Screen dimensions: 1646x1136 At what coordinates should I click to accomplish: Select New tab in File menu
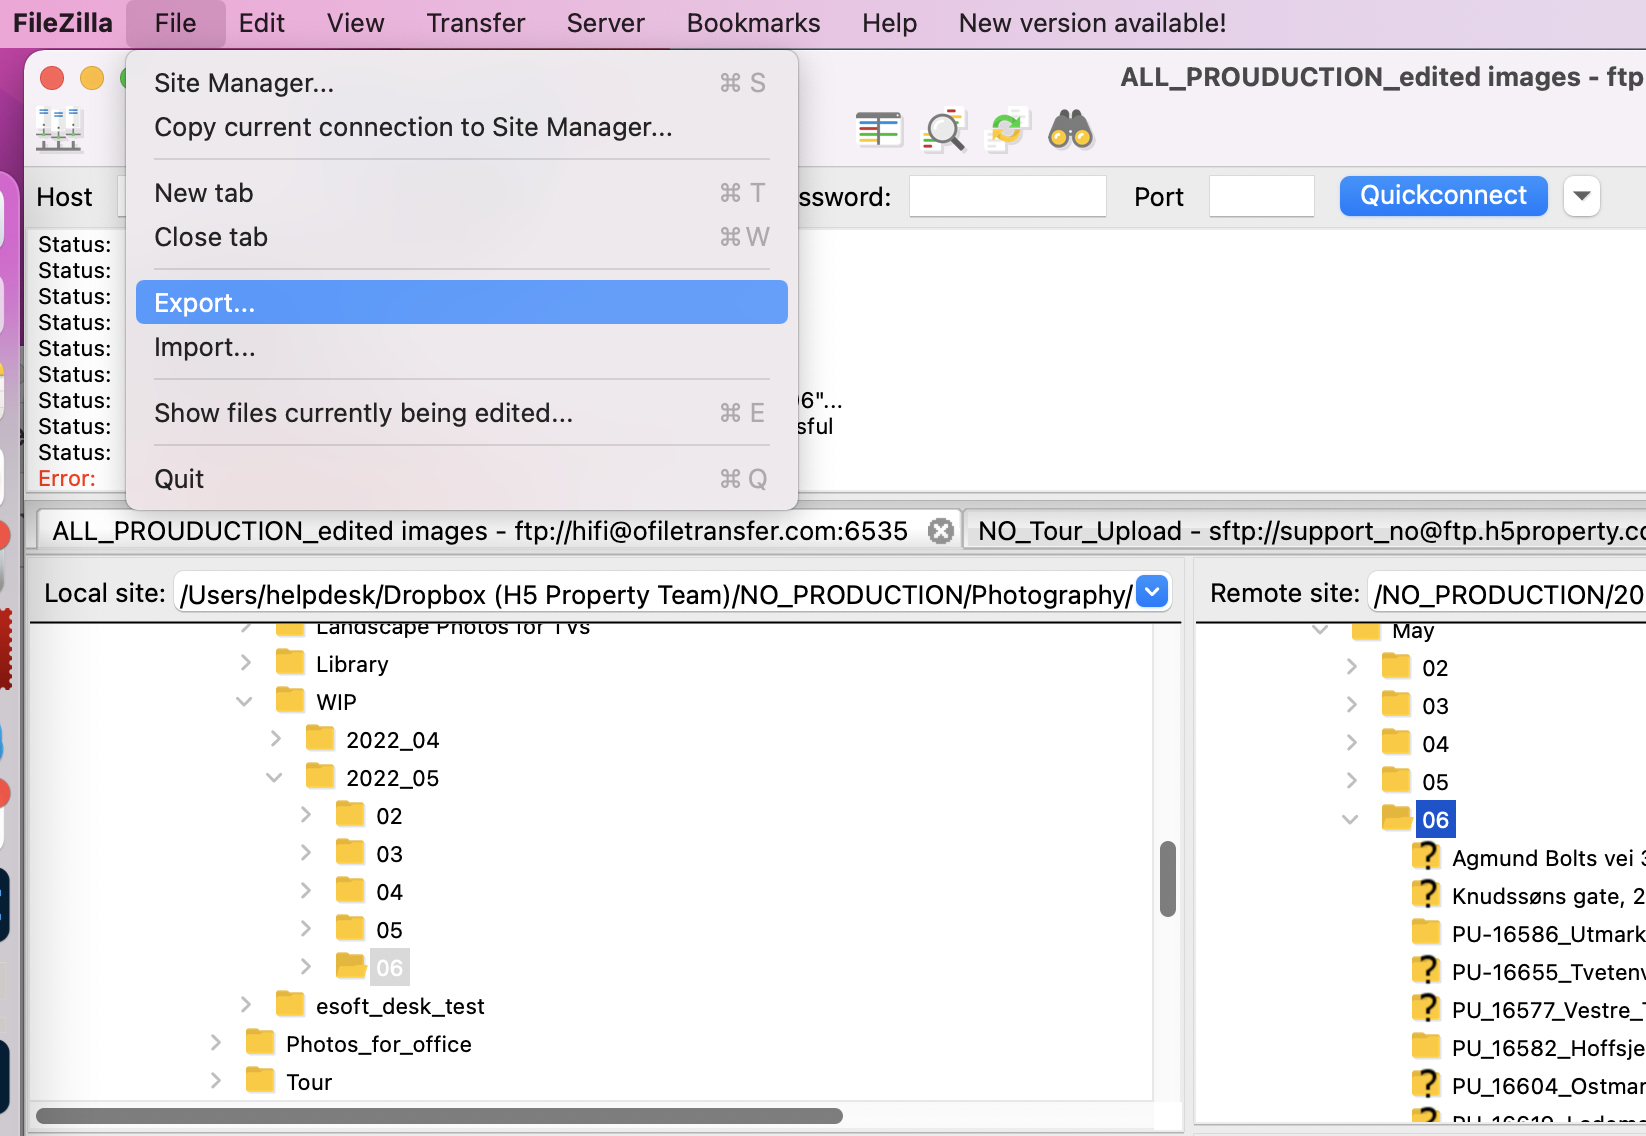[462, 193]
